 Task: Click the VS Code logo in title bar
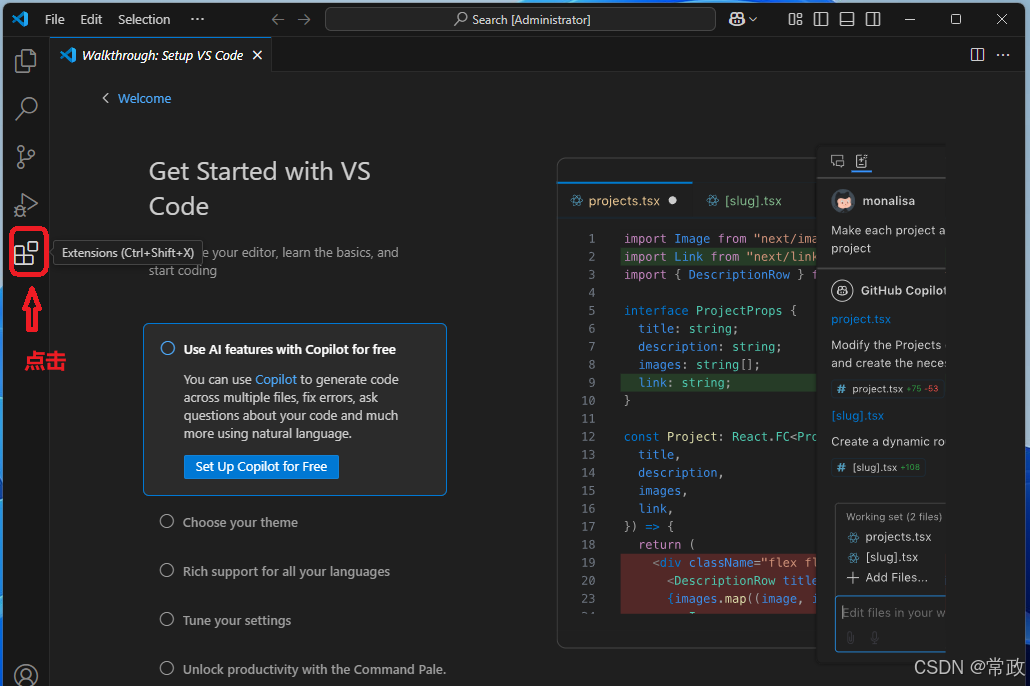(x=20, y=19)
